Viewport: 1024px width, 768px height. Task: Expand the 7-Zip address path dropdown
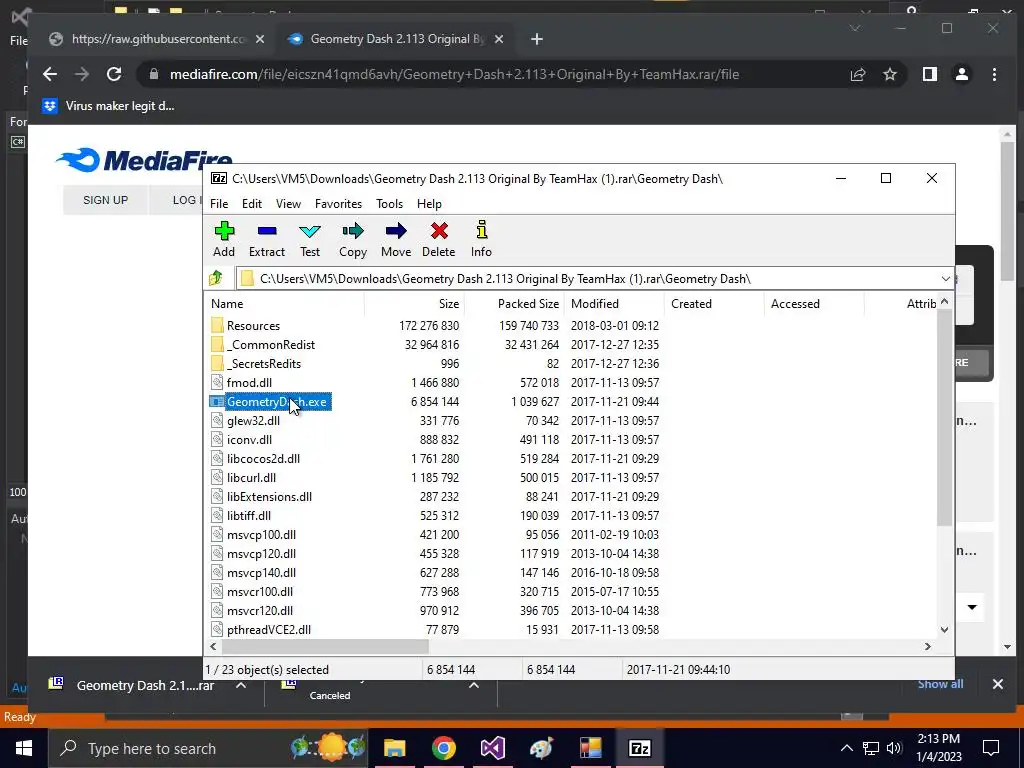tap(945, 279)
